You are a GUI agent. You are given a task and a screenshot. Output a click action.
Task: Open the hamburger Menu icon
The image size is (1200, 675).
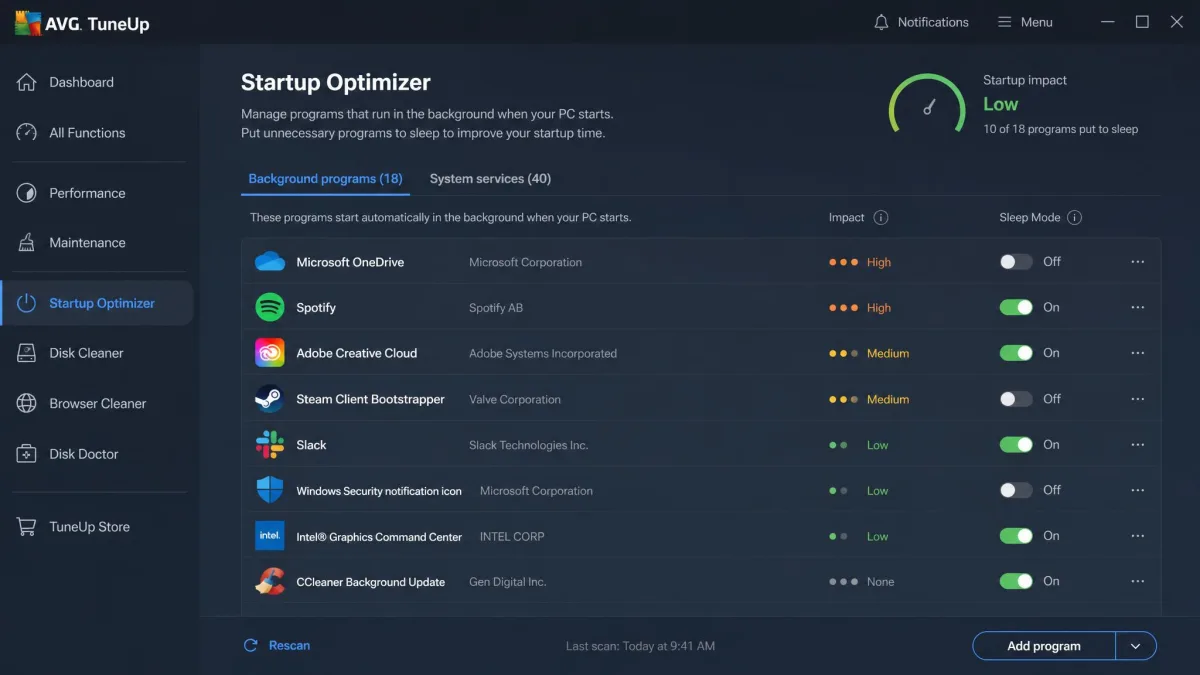click(1005, 22)
